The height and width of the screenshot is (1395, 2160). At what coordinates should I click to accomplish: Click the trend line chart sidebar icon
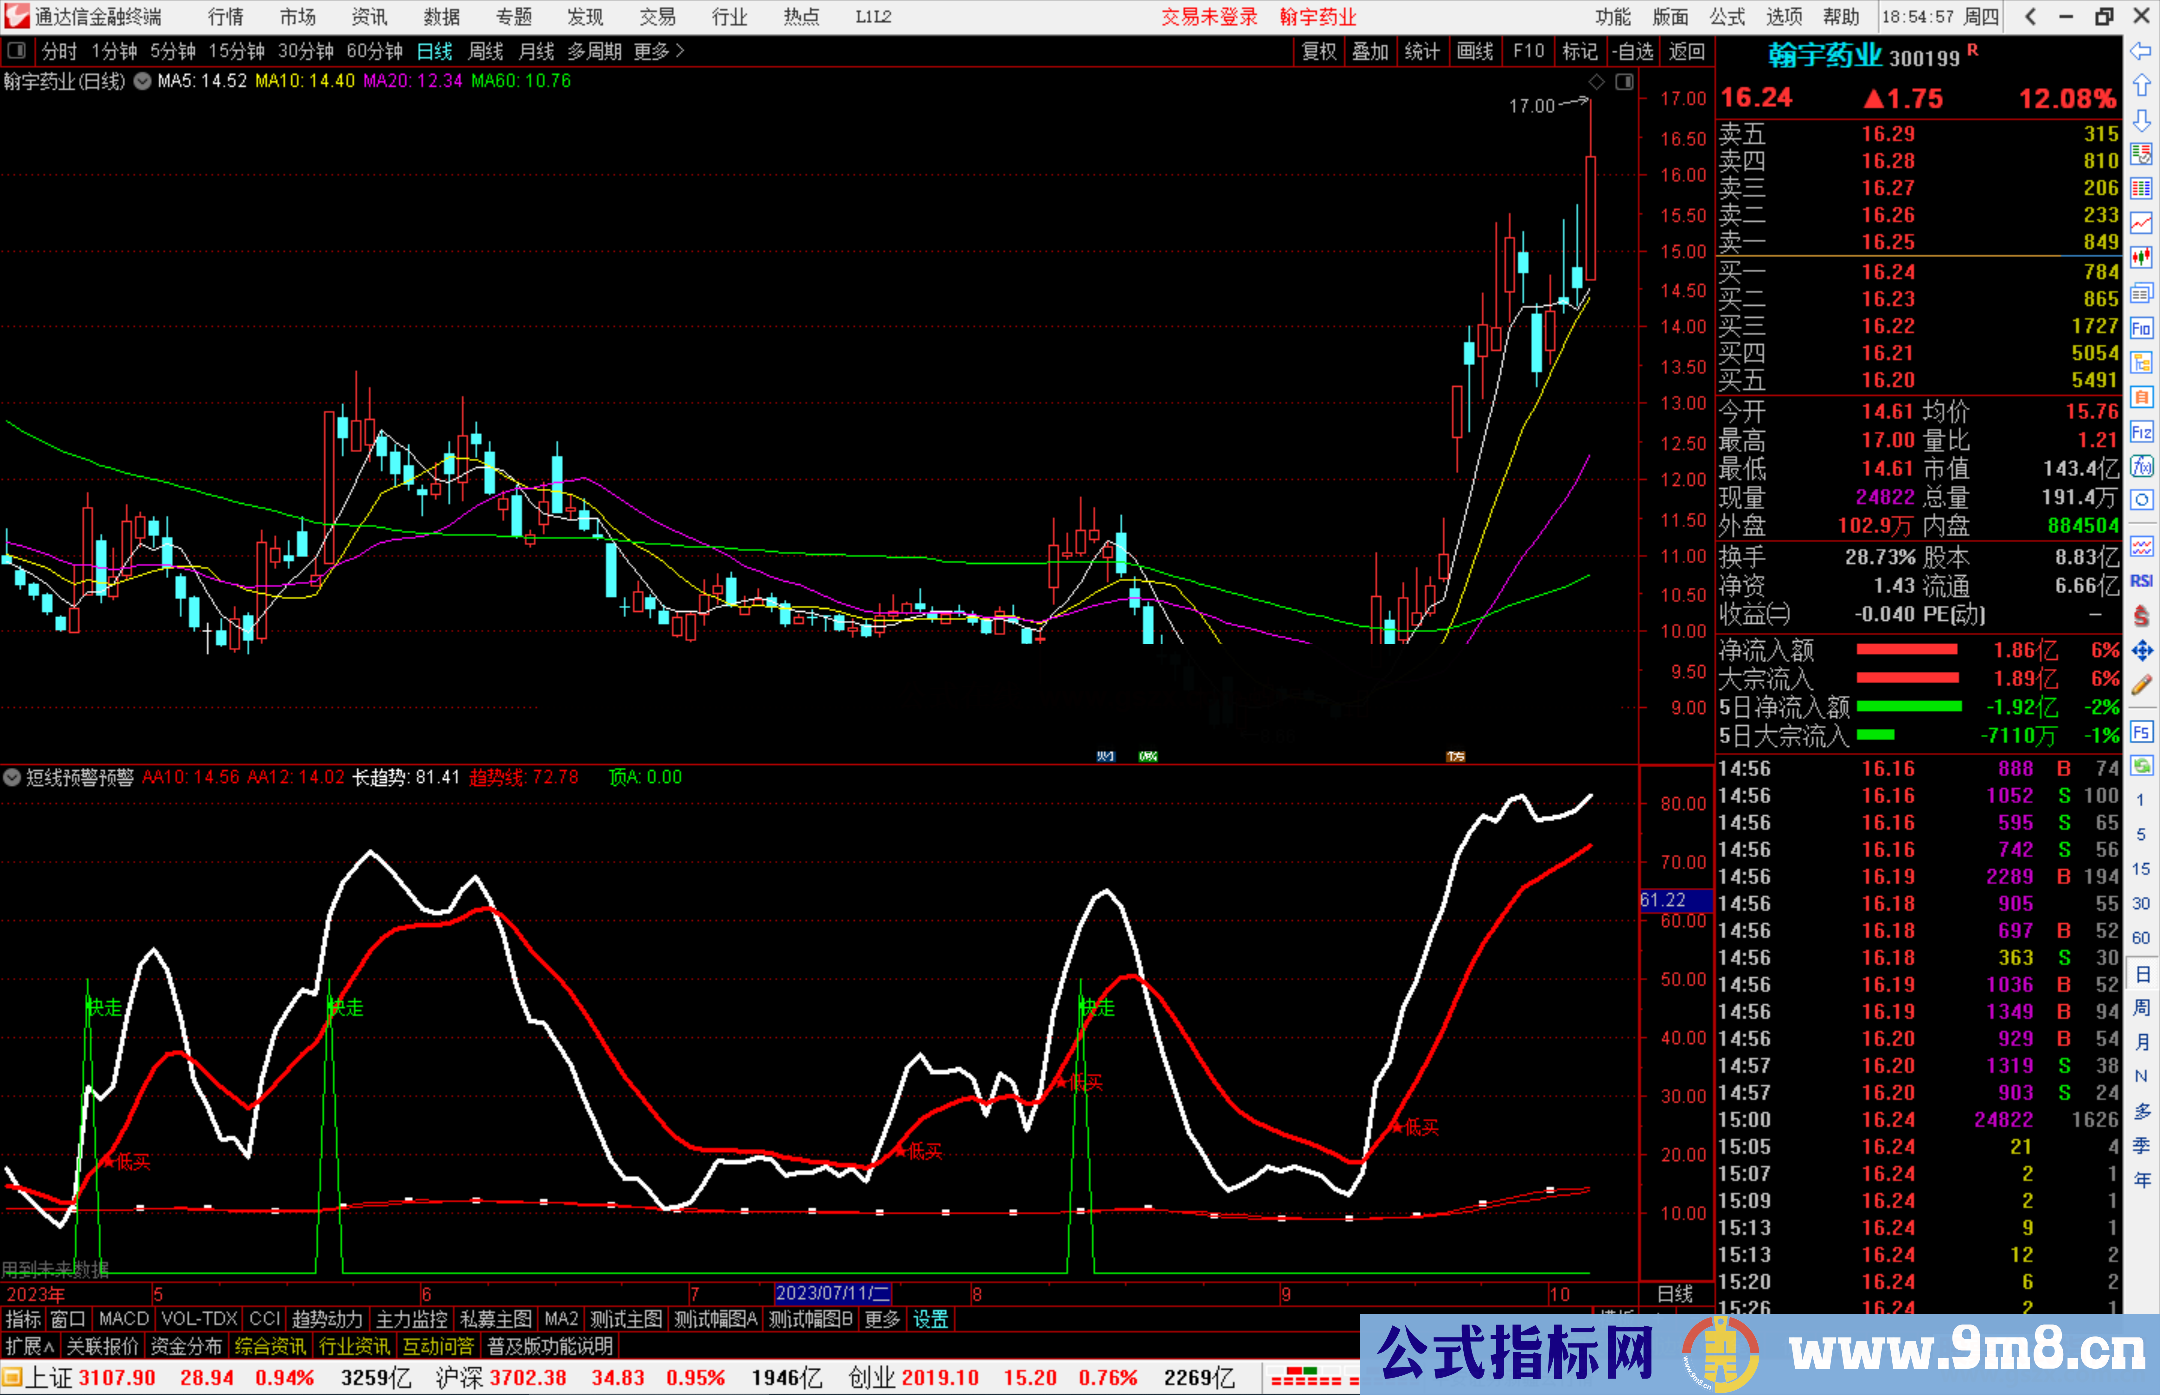[2141, 223]
